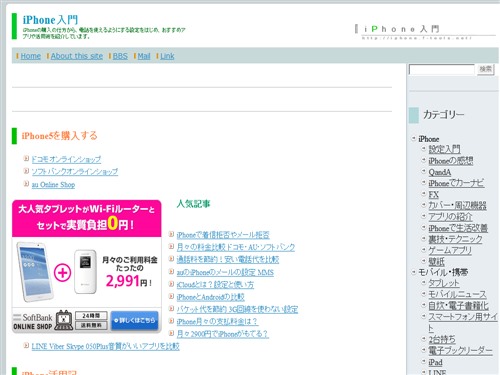The width and height of the screenshot is (500, 375).
Task: Click the 検索 search button
Action: click(x=485, y=69)
